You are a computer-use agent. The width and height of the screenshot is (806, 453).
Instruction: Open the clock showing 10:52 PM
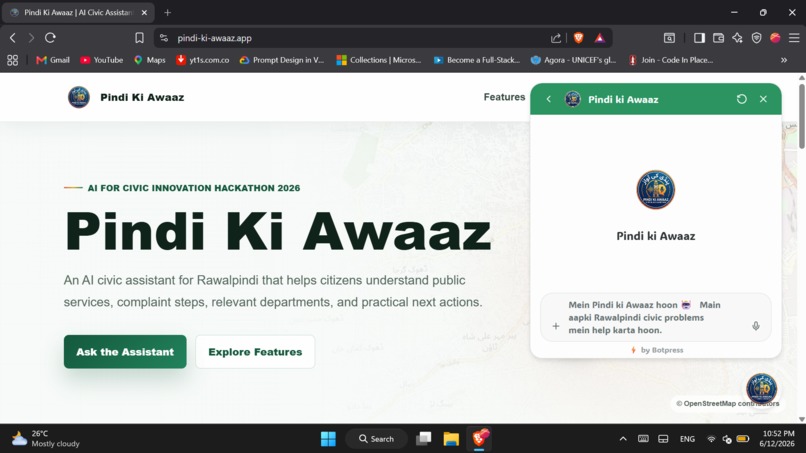pyautogui.click(x=777, y=439)
